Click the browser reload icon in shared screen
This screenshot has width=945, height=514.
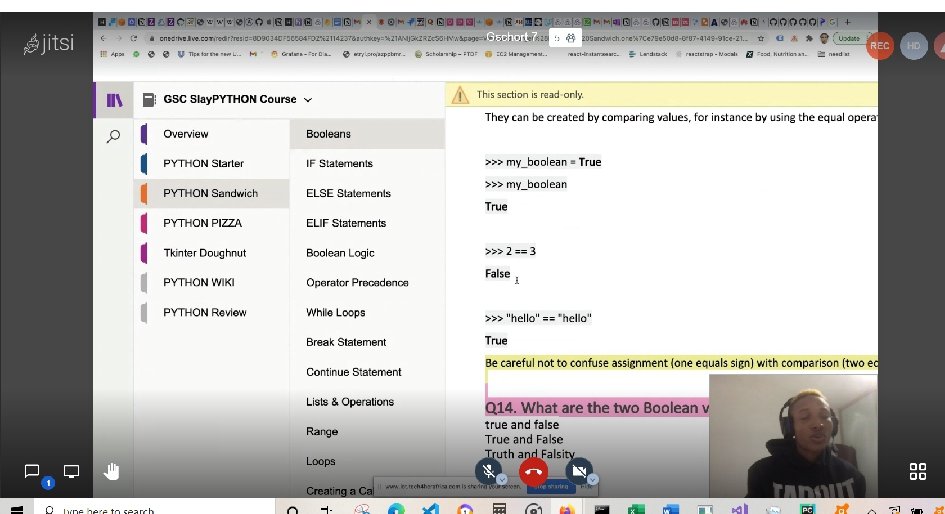pyautogui.click(x=134, y=38)
